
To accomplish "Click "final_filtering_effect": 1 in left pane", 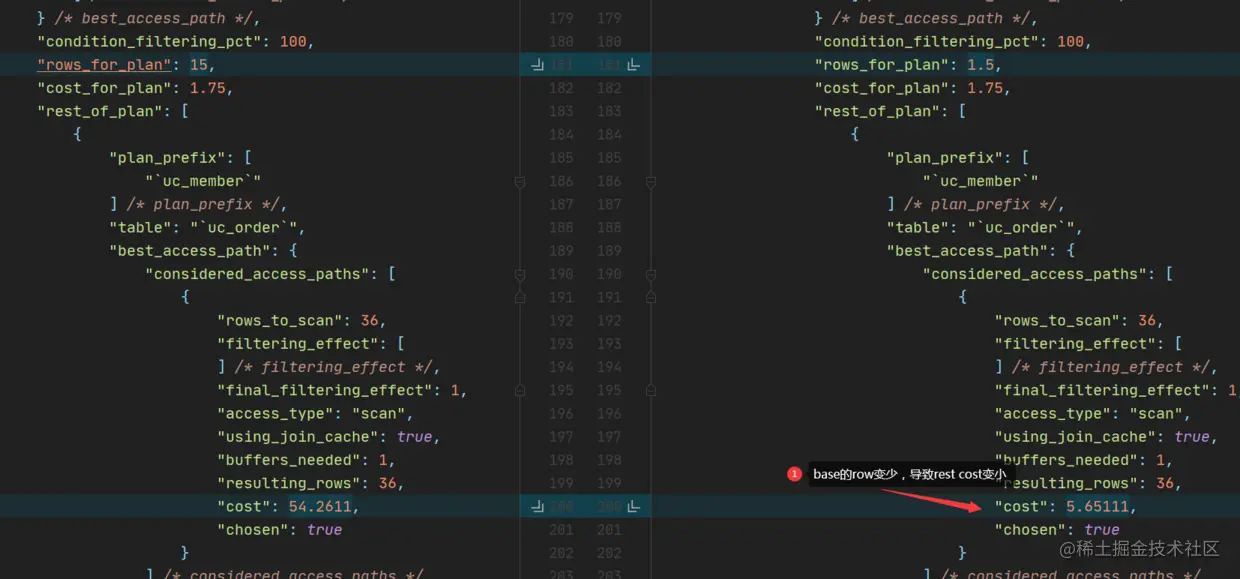I will pos(342,390).
